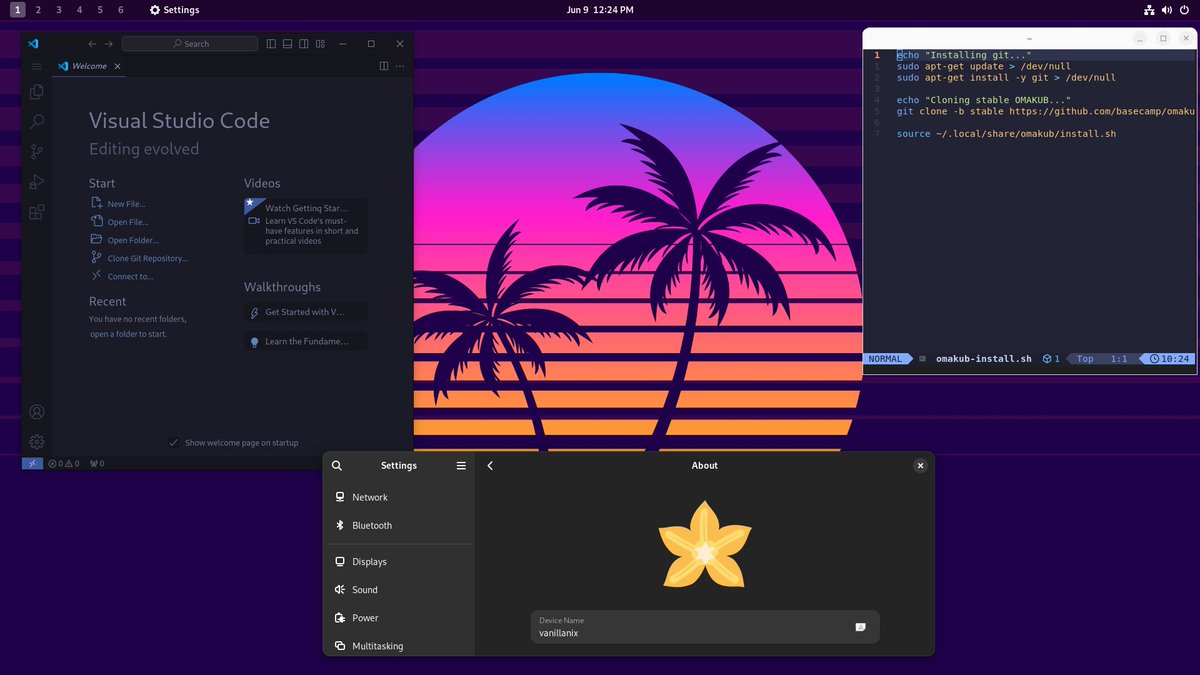Open the Get Started with VS Code walkthrough

pyautogui.click(x=305, y=312)
